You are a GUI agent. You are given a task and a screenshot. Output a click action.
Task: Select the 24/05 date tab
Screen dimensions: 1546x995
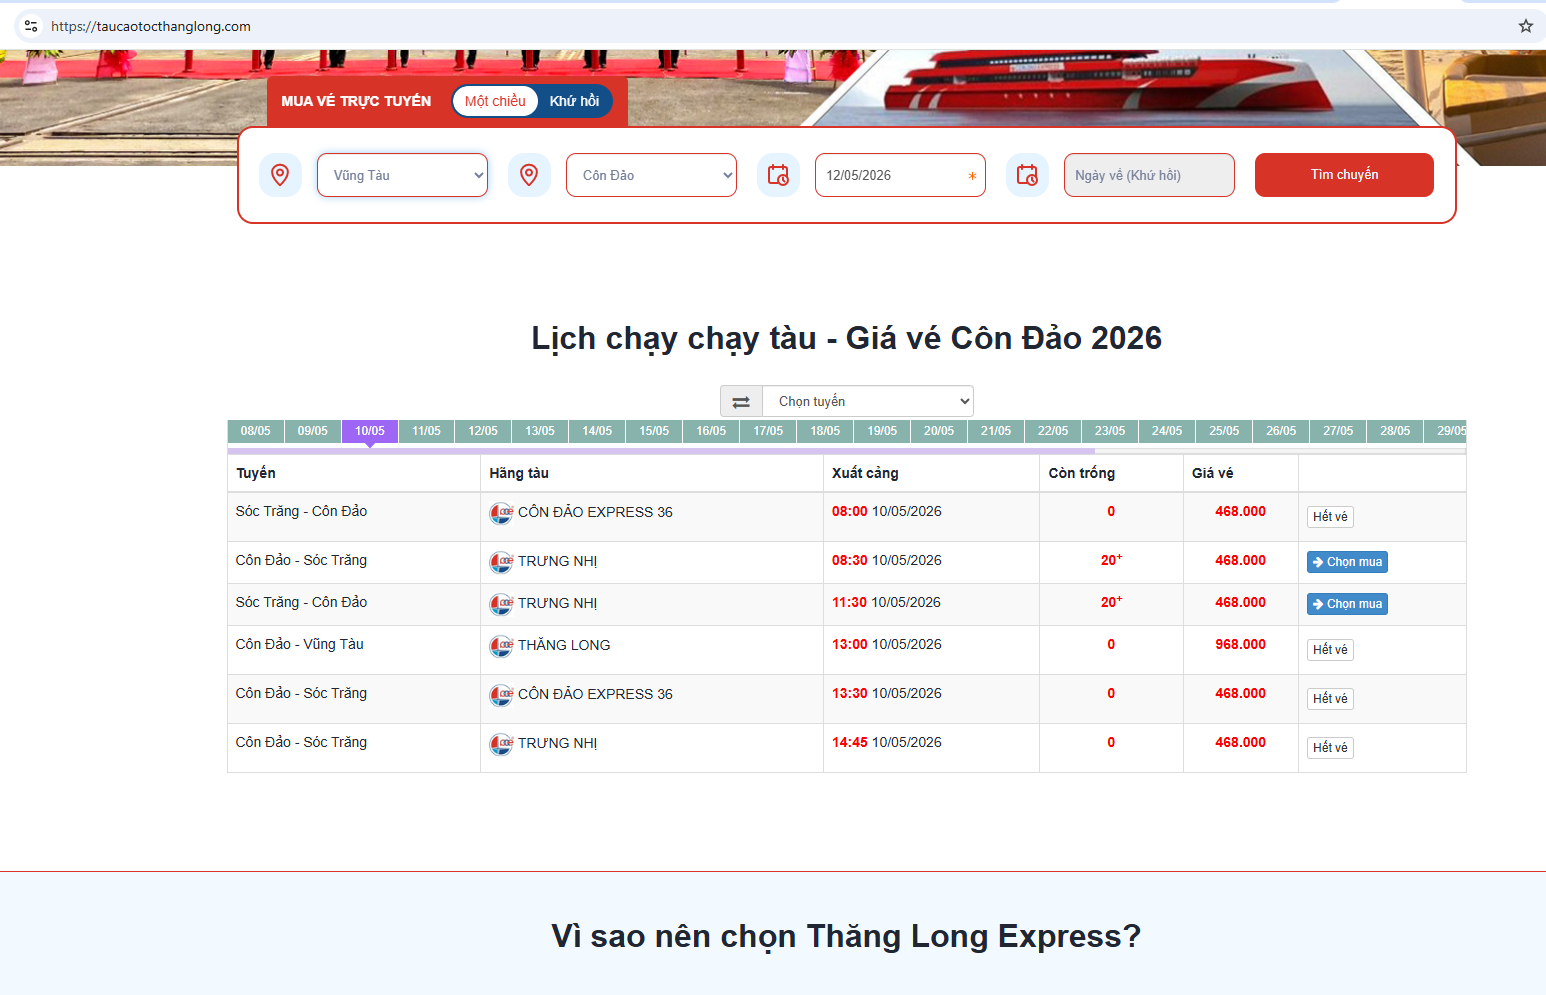pyautogui.click(x=1167, y=431)
